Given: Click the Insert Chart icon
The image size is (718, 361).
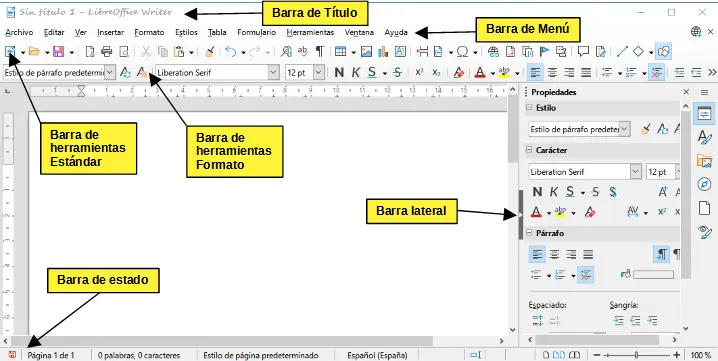Looking at the screenshot, I should [383, 51].
